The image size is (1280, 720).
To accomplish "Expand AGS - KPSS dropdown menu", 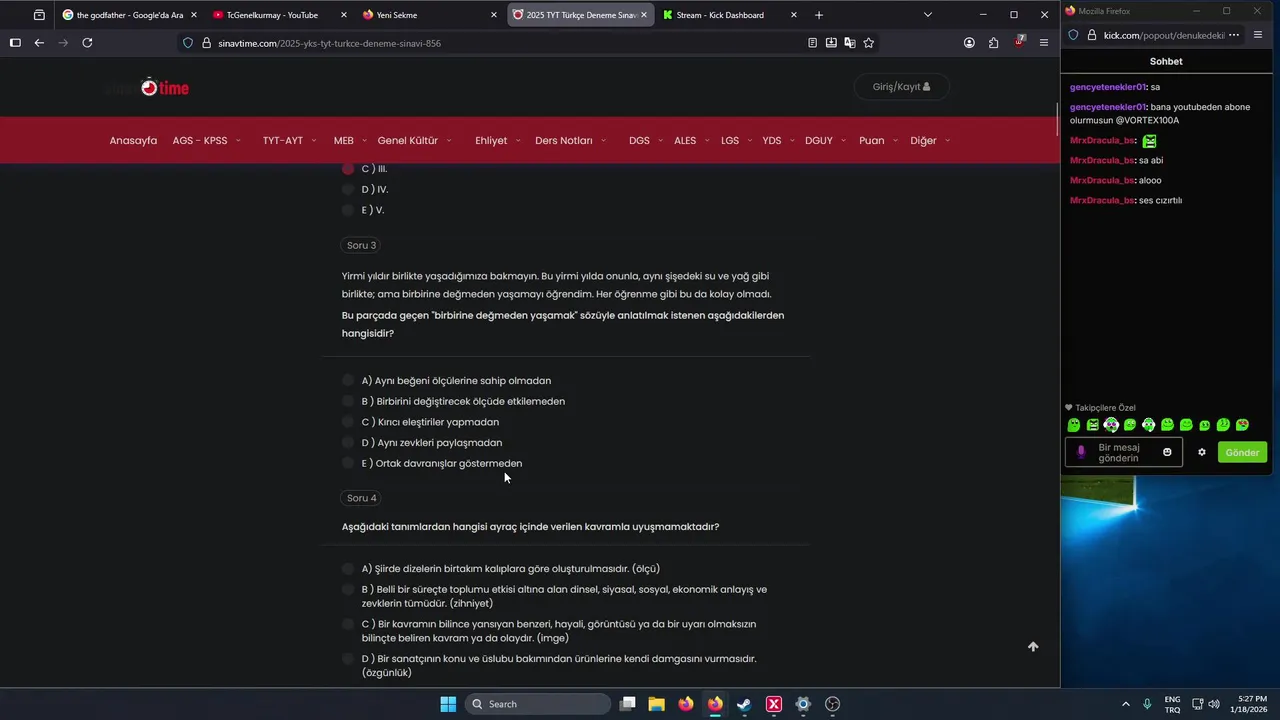I will (x=207, y=141).
